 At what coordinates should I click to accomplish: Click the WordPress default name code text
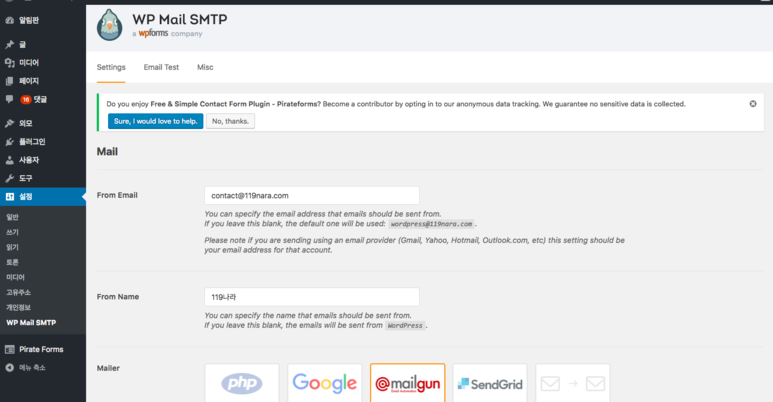405,326
